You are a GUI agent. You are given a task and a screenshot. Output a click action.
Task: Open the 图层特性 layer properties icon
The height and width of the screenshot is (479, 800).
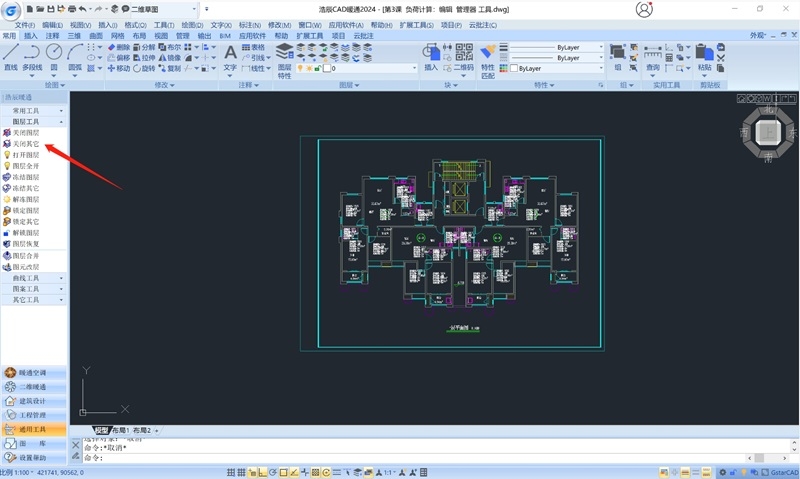click(284, 56)
